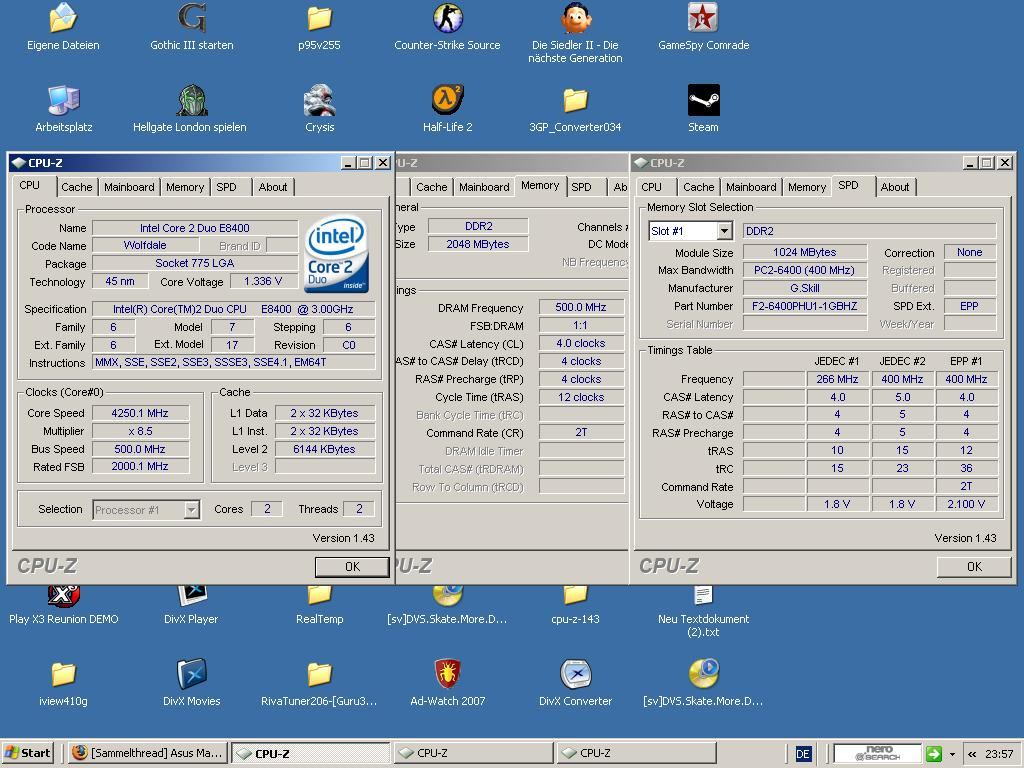Open Ad-Watch 2007 desktop icon
Viewport: 1024px width, 768px height.
coord(447,675)
